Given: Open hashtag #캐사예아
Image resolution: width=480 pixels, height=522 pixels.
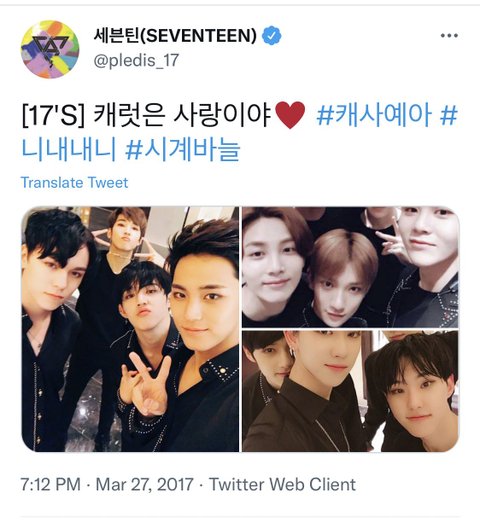Looking at the screenshot, I should pyautogui.click(x=374, y=114).
